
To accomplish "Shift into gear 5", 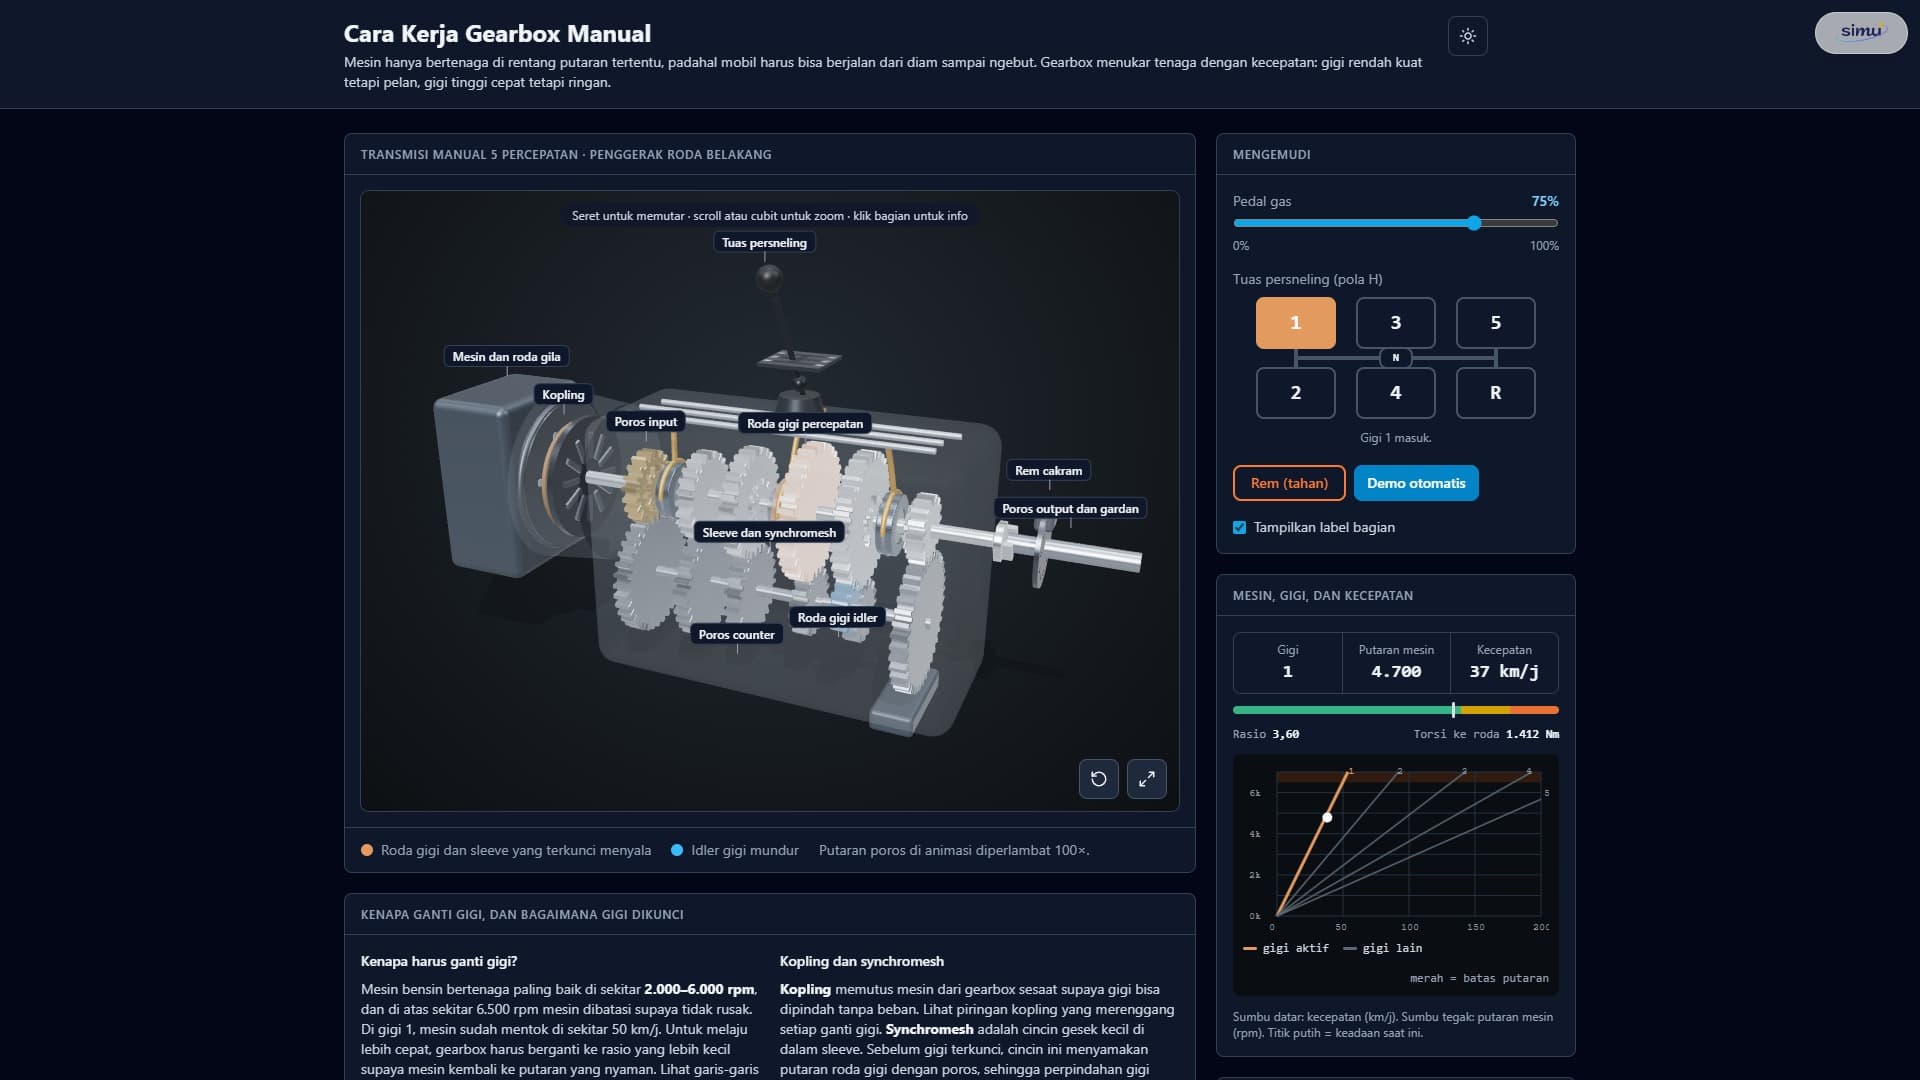I will [1495, 323].
